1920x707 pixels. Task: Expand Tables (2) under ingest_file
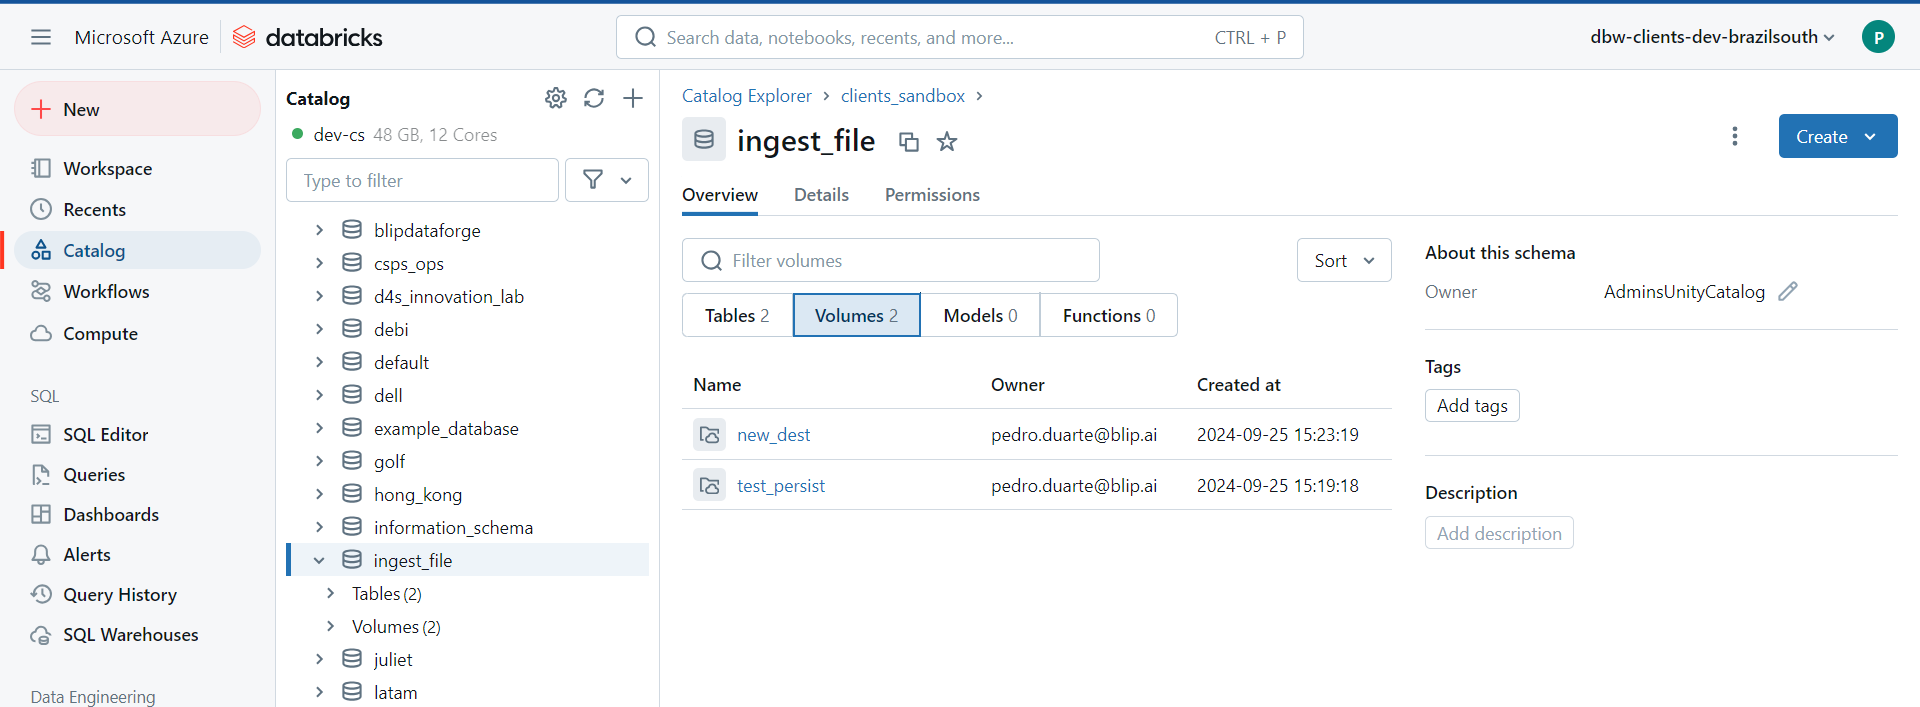[330, 593]
